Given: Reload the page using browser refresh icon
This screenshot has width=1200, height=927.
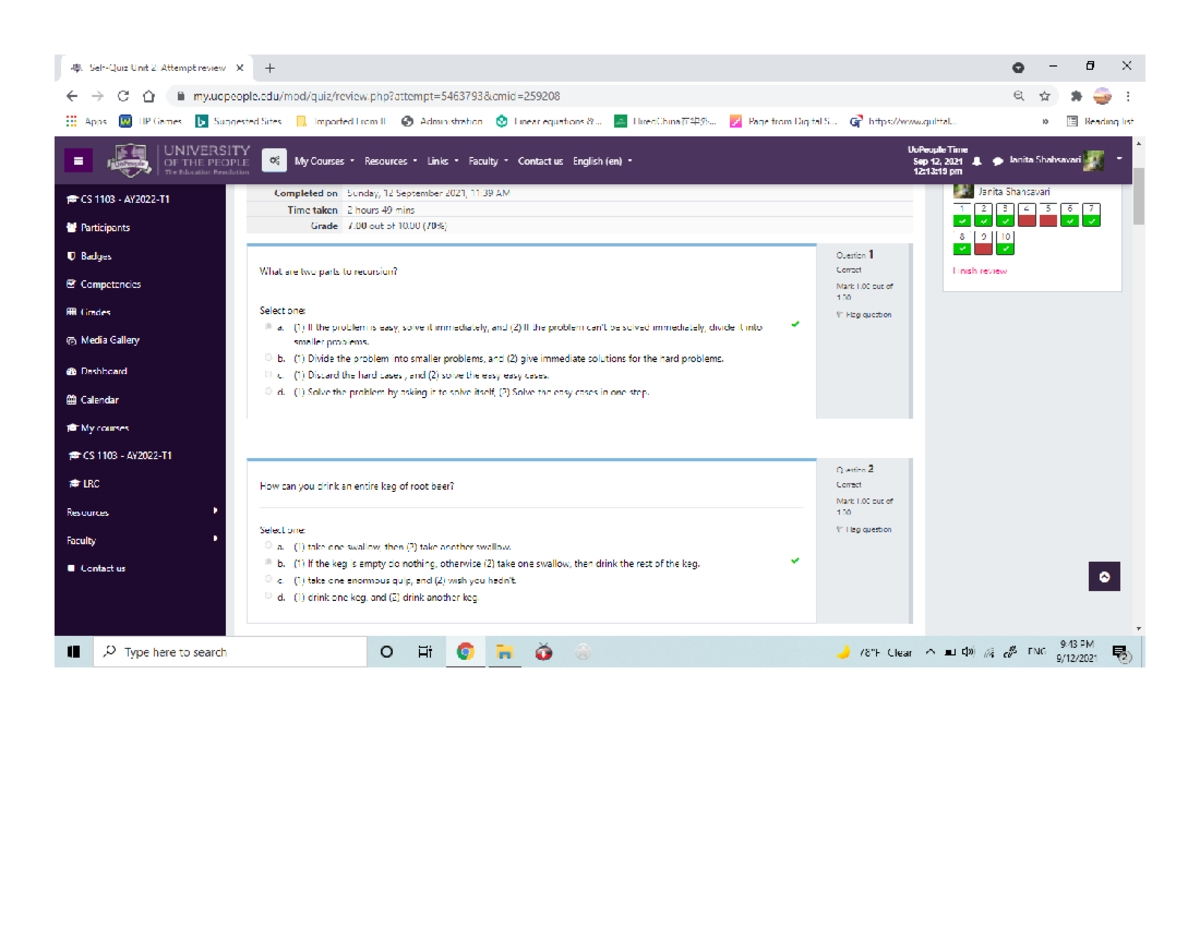Looking at the screenshot, I should click(123, 97).
